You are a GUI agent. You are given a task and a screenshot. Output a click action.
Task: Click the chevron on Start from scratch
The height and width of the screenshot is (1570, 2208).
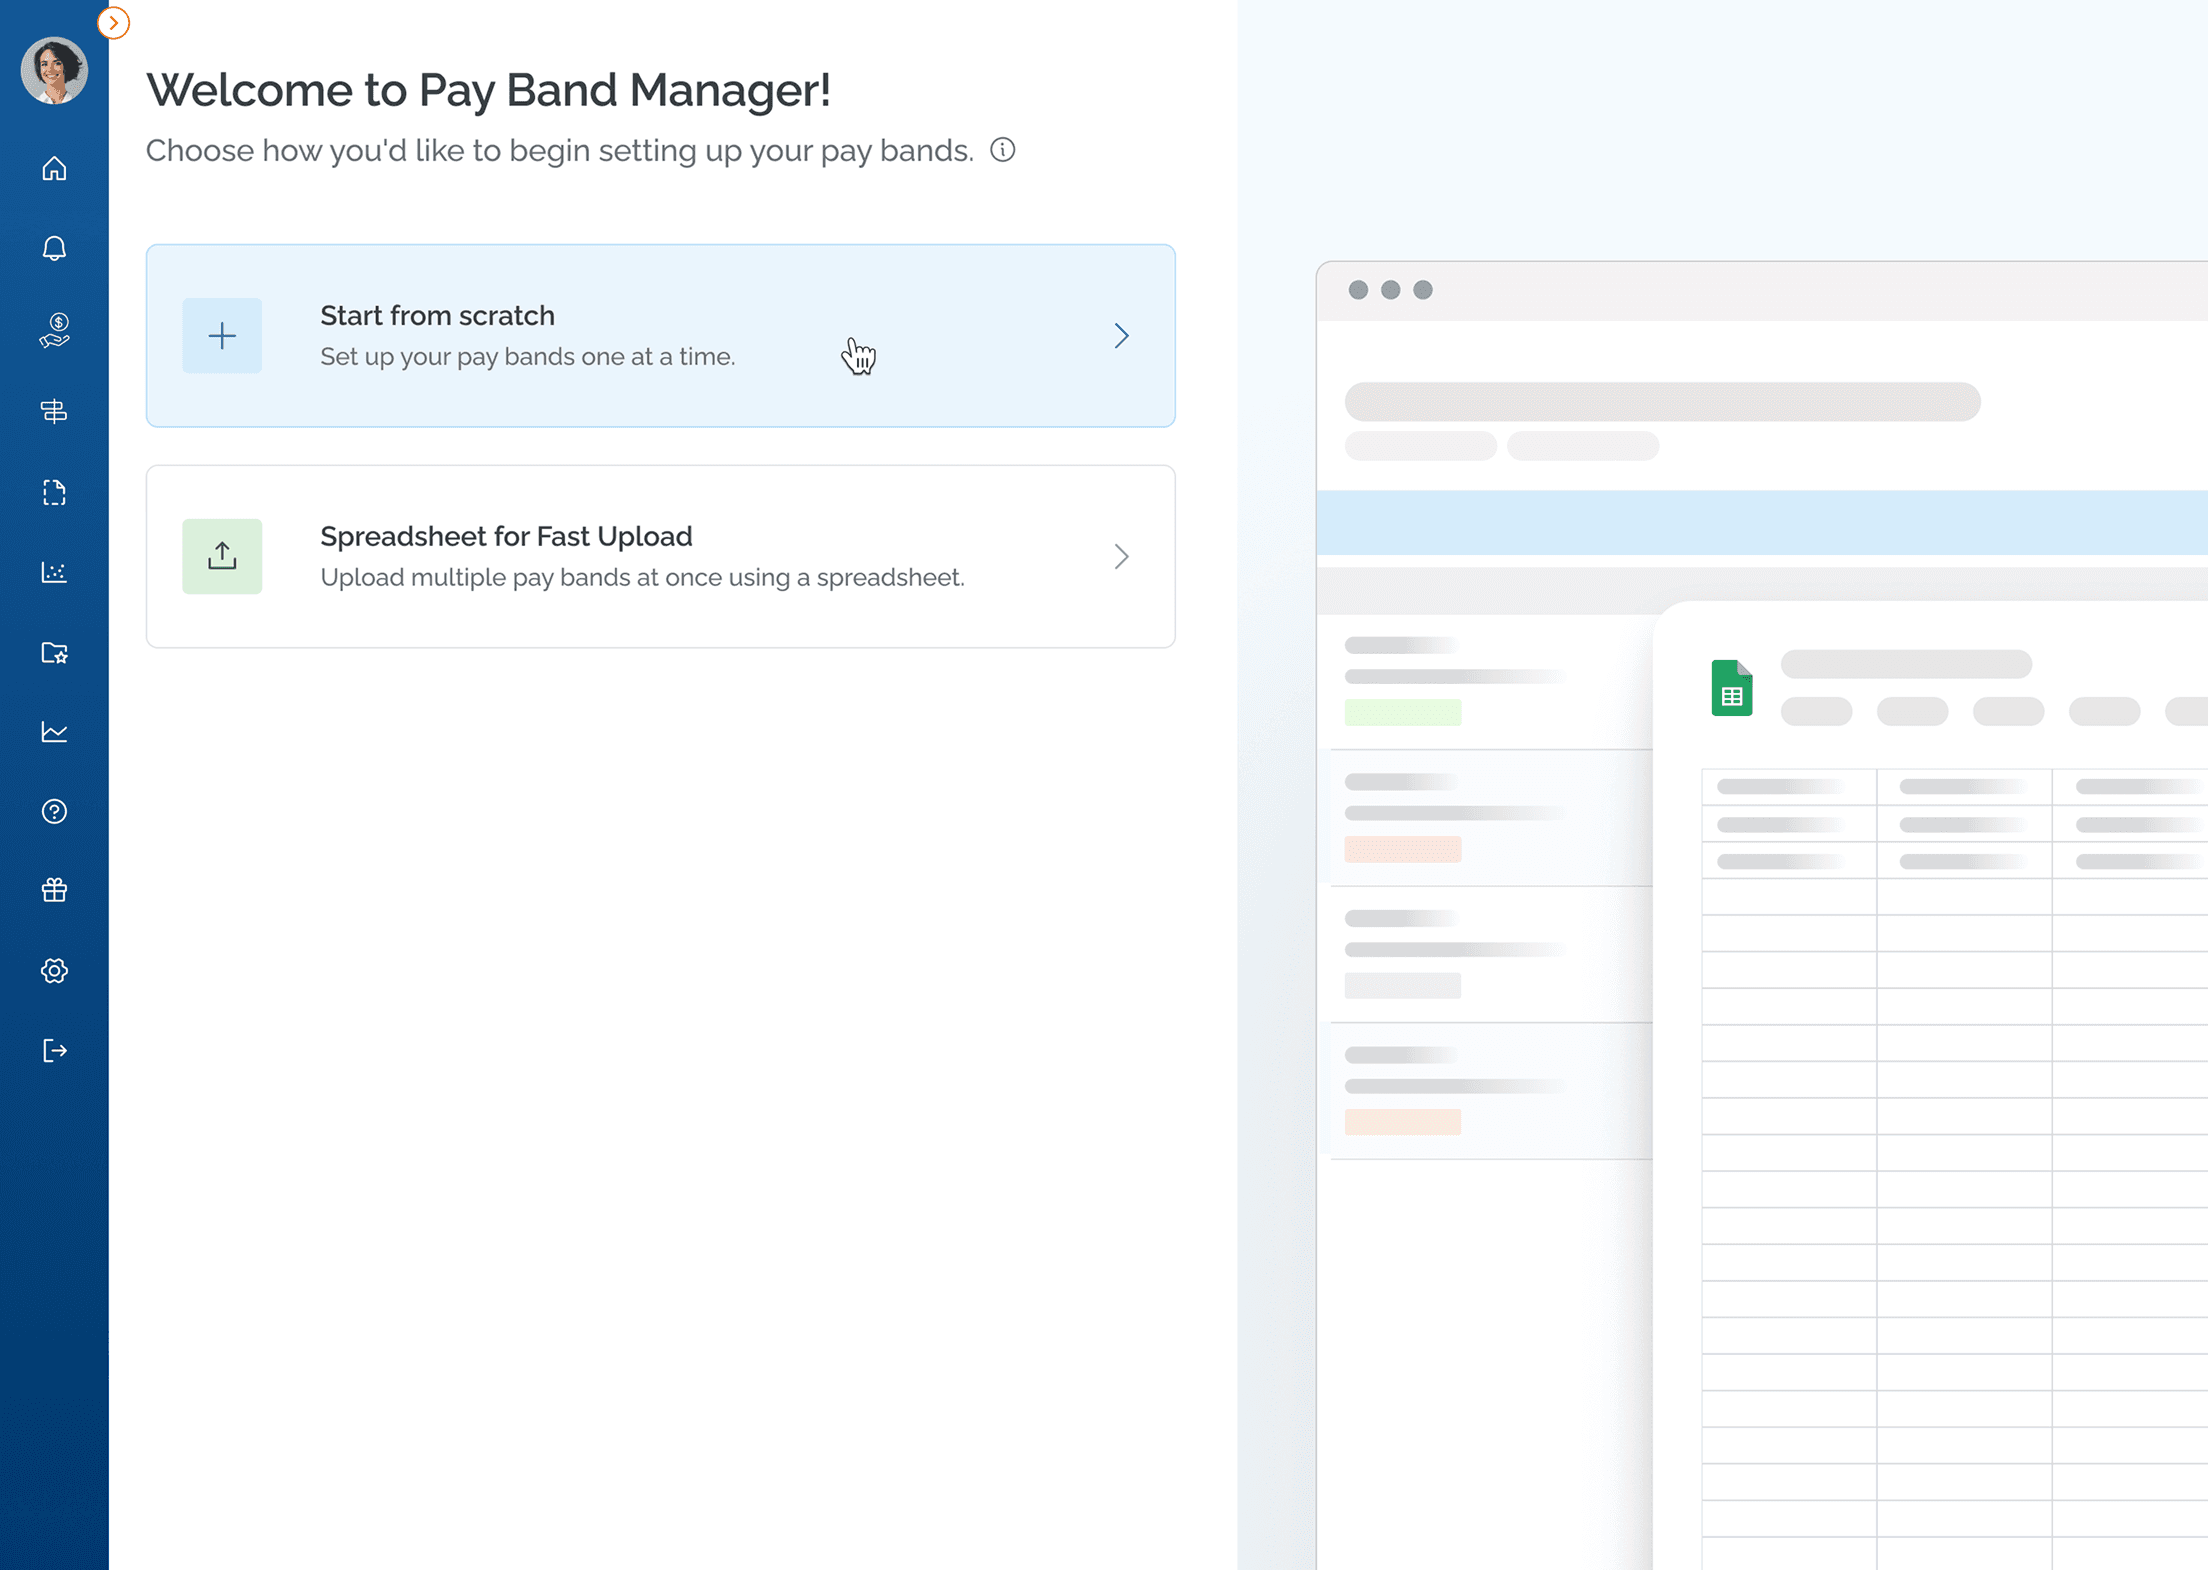tap(1121, 336)
